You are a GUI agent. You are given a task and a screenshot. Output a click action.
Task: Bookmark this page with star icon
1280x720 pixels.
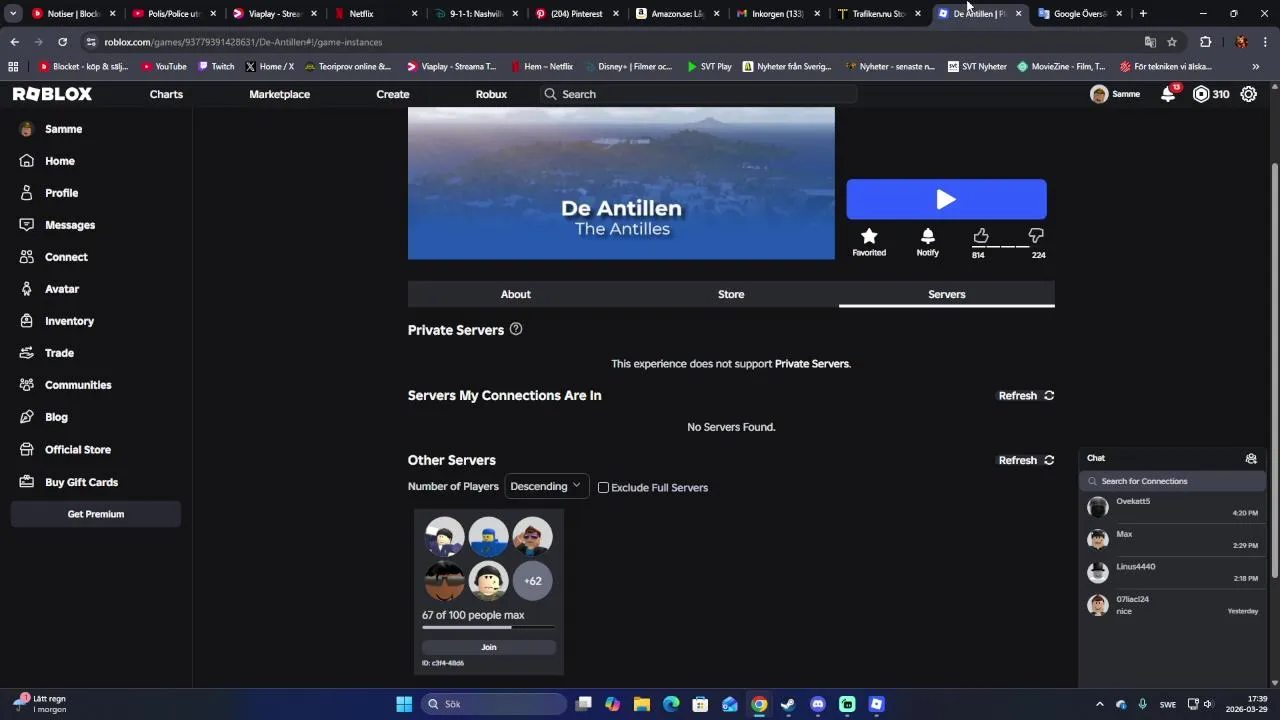point(1172,42)
